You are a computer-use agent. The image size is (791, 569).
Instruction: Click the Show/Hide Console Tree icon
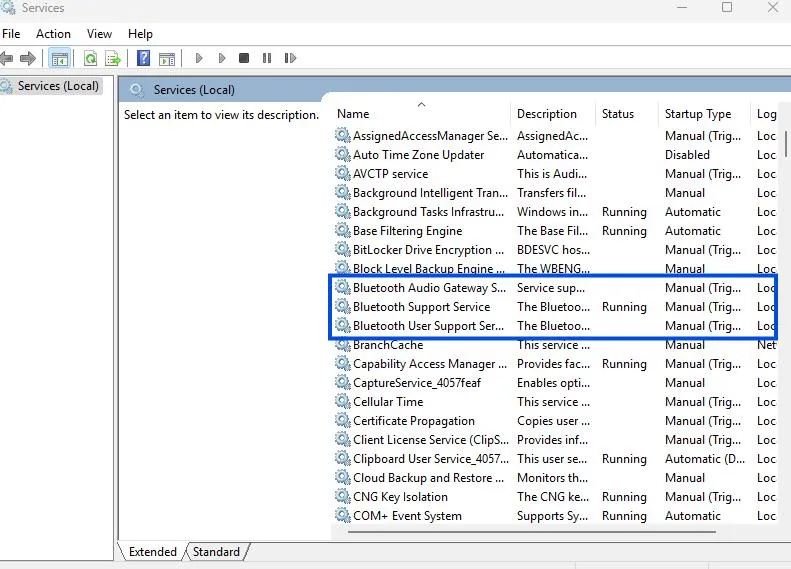pos(60,59)
